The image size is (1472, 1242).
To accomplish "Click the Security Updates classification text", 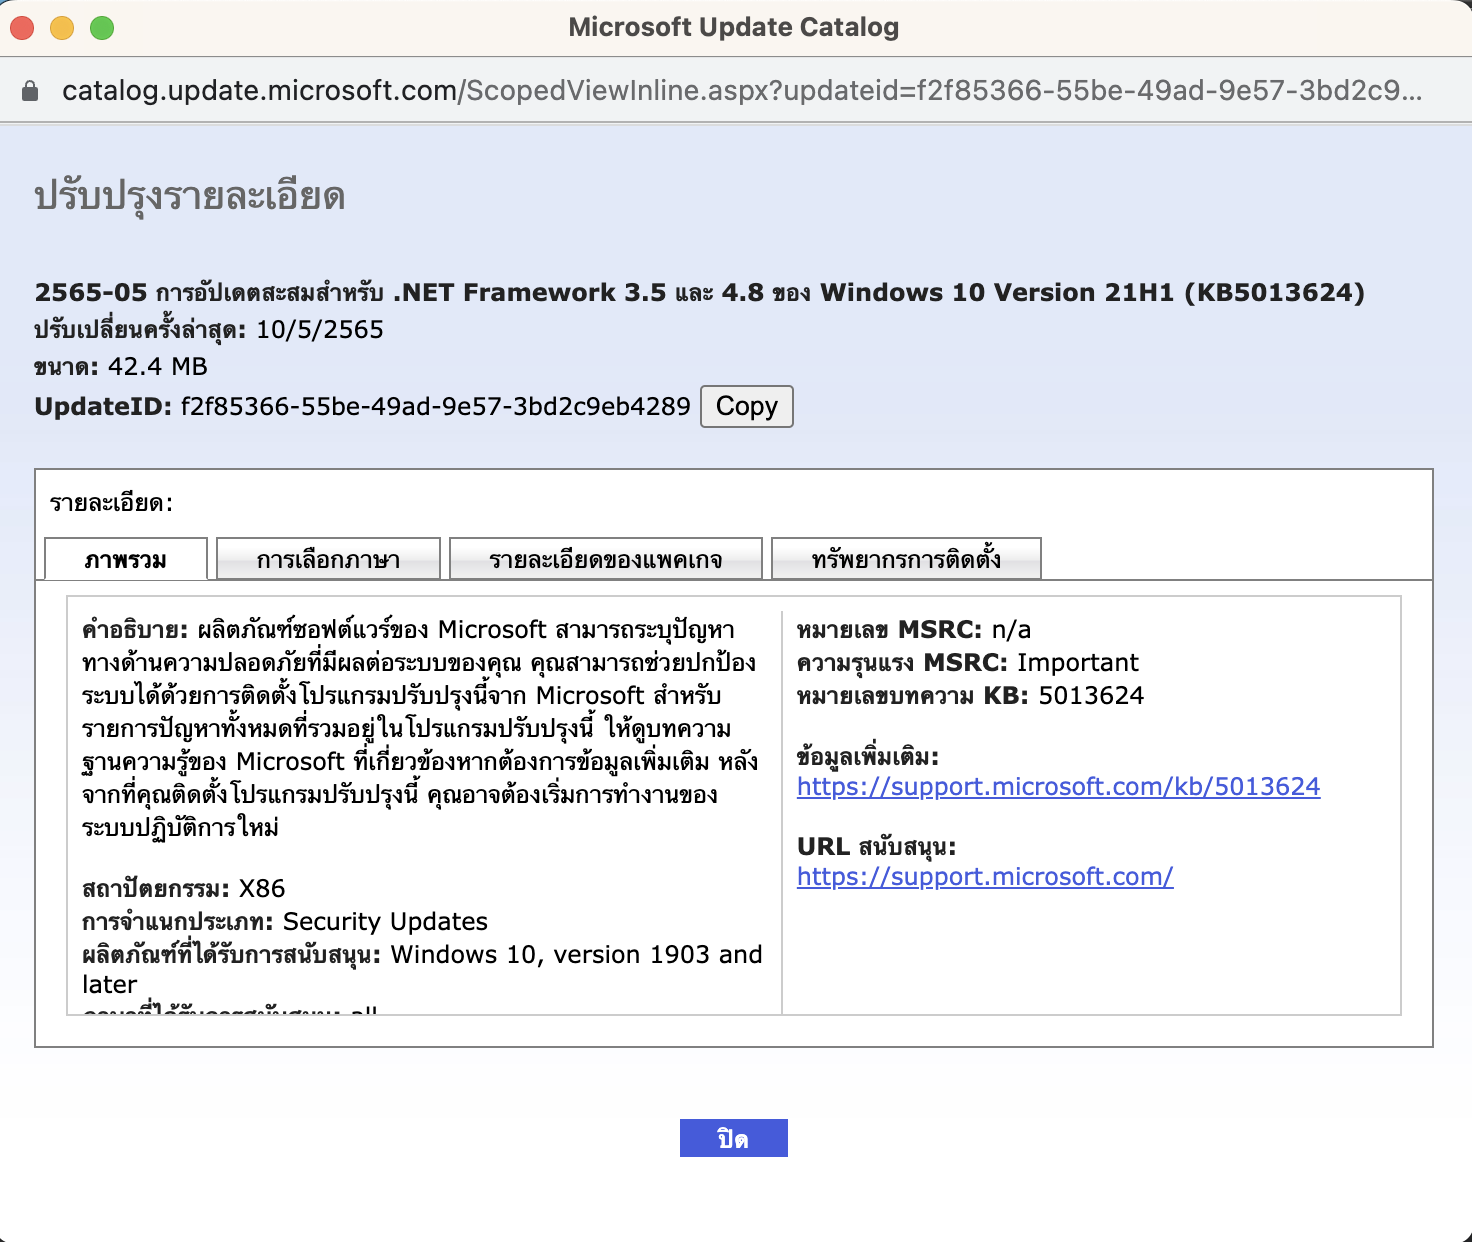I will pyautogui.click(x=385, y=921).
